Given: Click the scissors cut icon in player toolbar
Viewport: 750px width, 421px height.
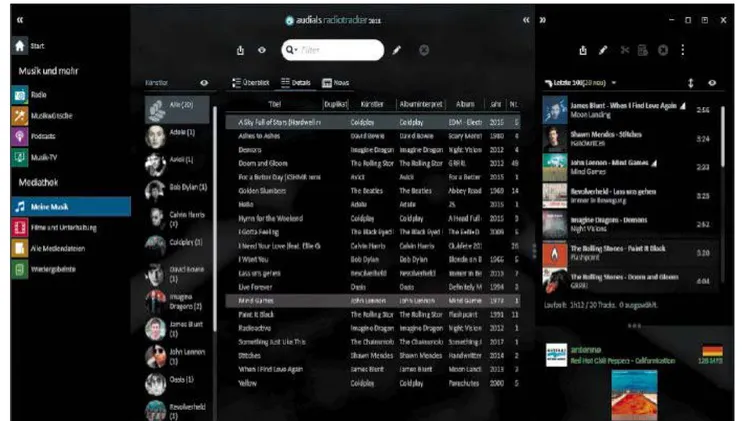Looking at the screenshot, I should point(624,50).
